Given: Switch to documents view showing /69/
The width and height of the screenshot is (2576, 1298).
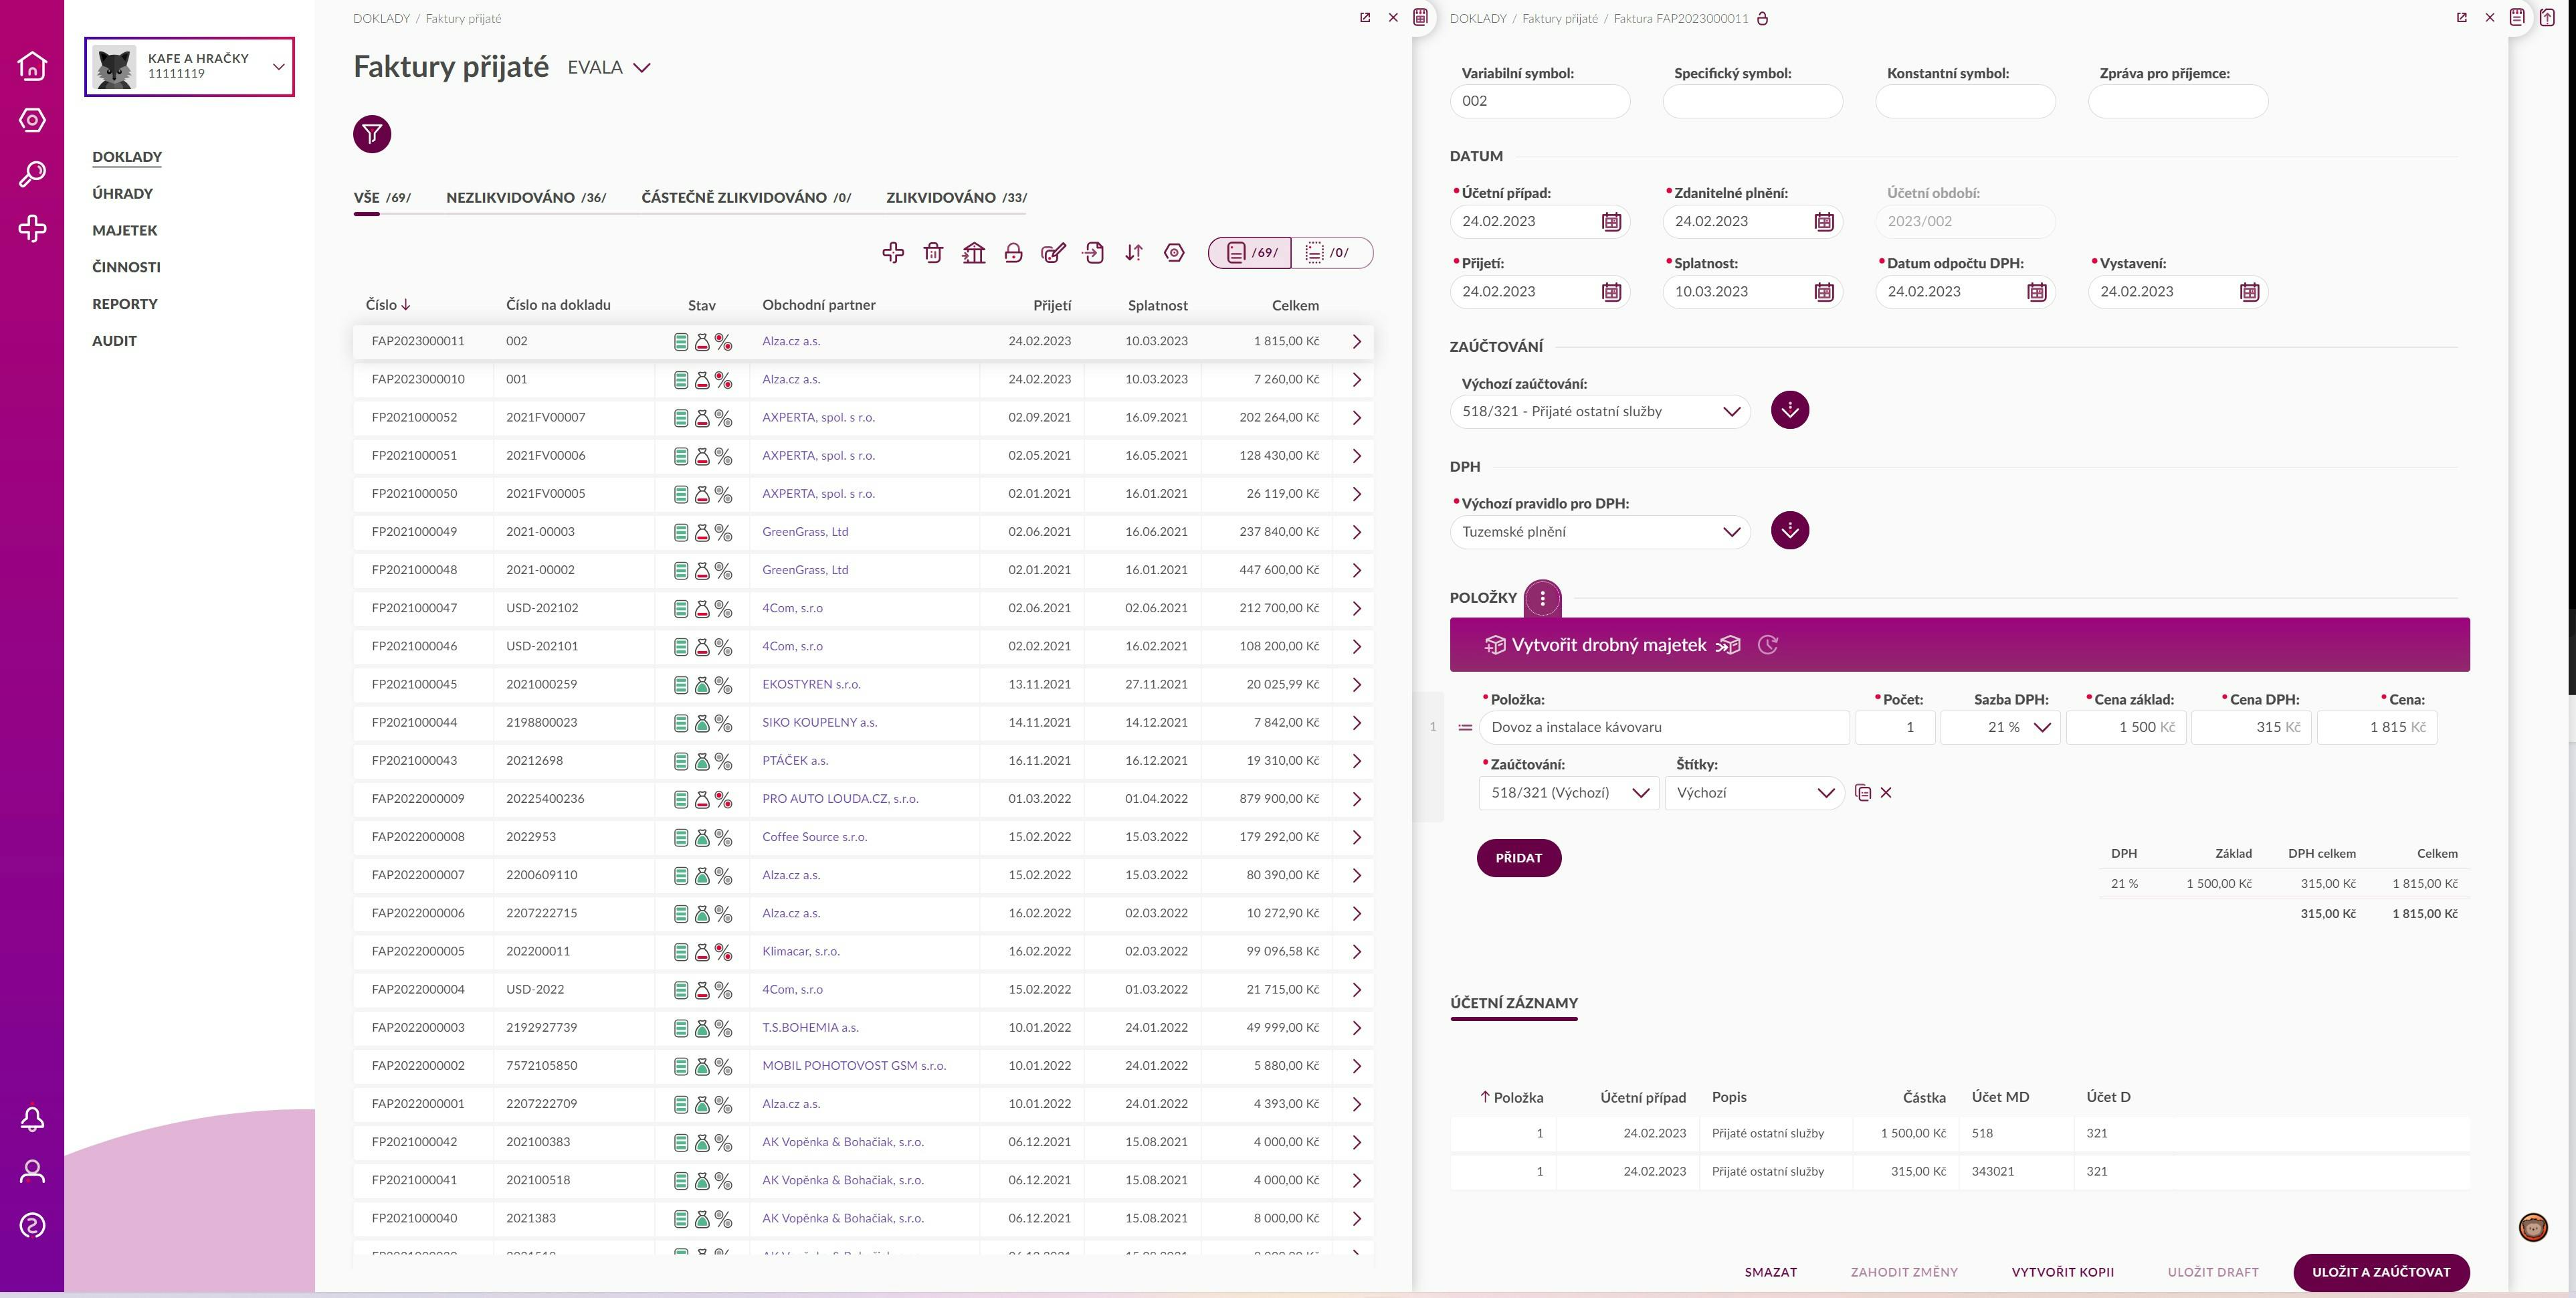Looking at the screenshot, I should click(1251, 253).
